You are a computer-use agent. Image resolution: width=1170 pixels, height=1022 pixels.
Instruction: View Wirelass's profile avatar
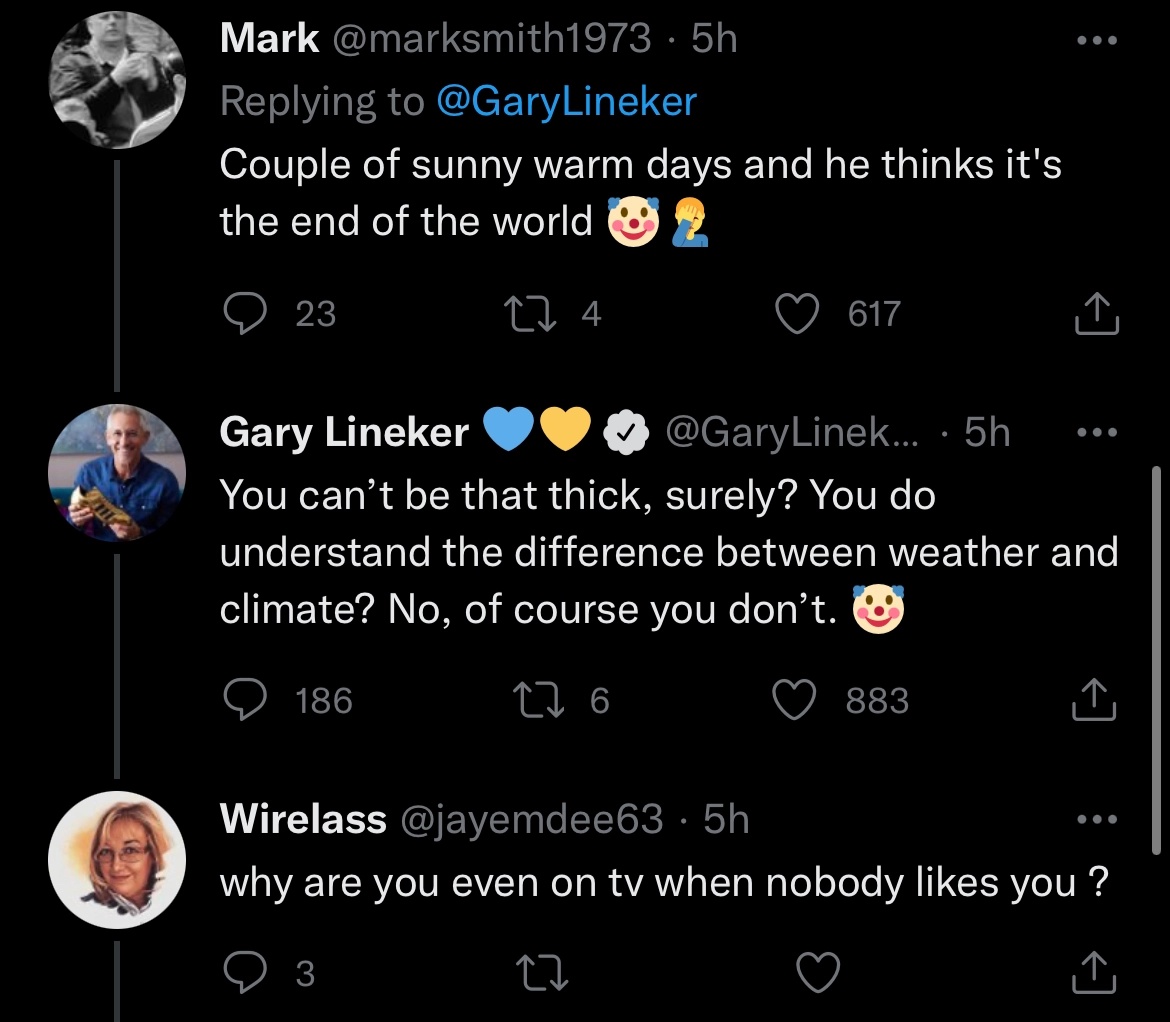coord(117,863)
